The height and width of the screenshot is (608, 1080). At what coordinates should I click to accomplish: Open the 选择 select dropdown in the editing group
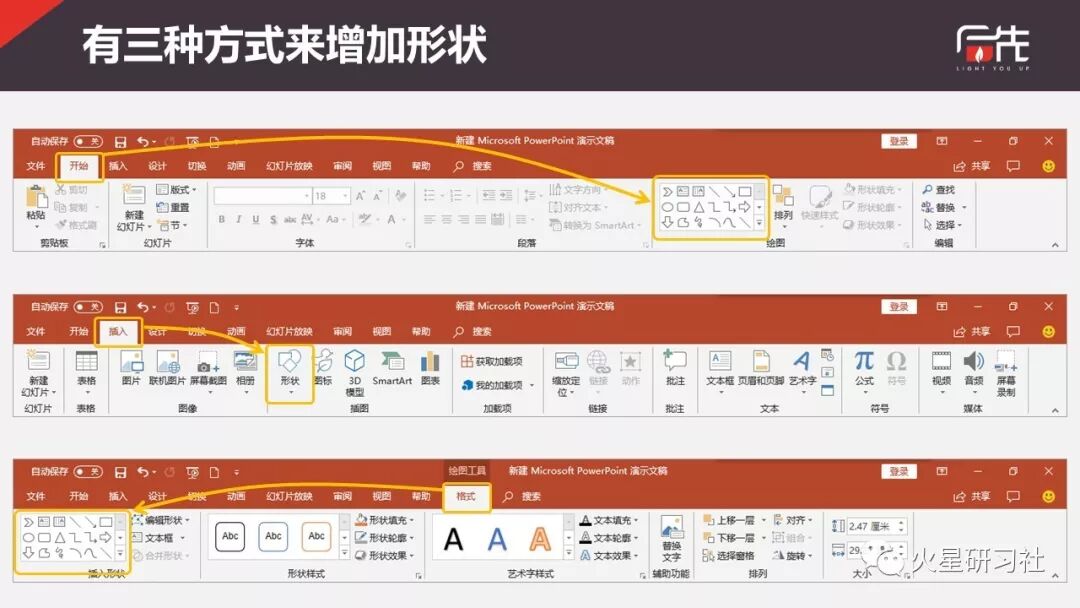(942, 224)
